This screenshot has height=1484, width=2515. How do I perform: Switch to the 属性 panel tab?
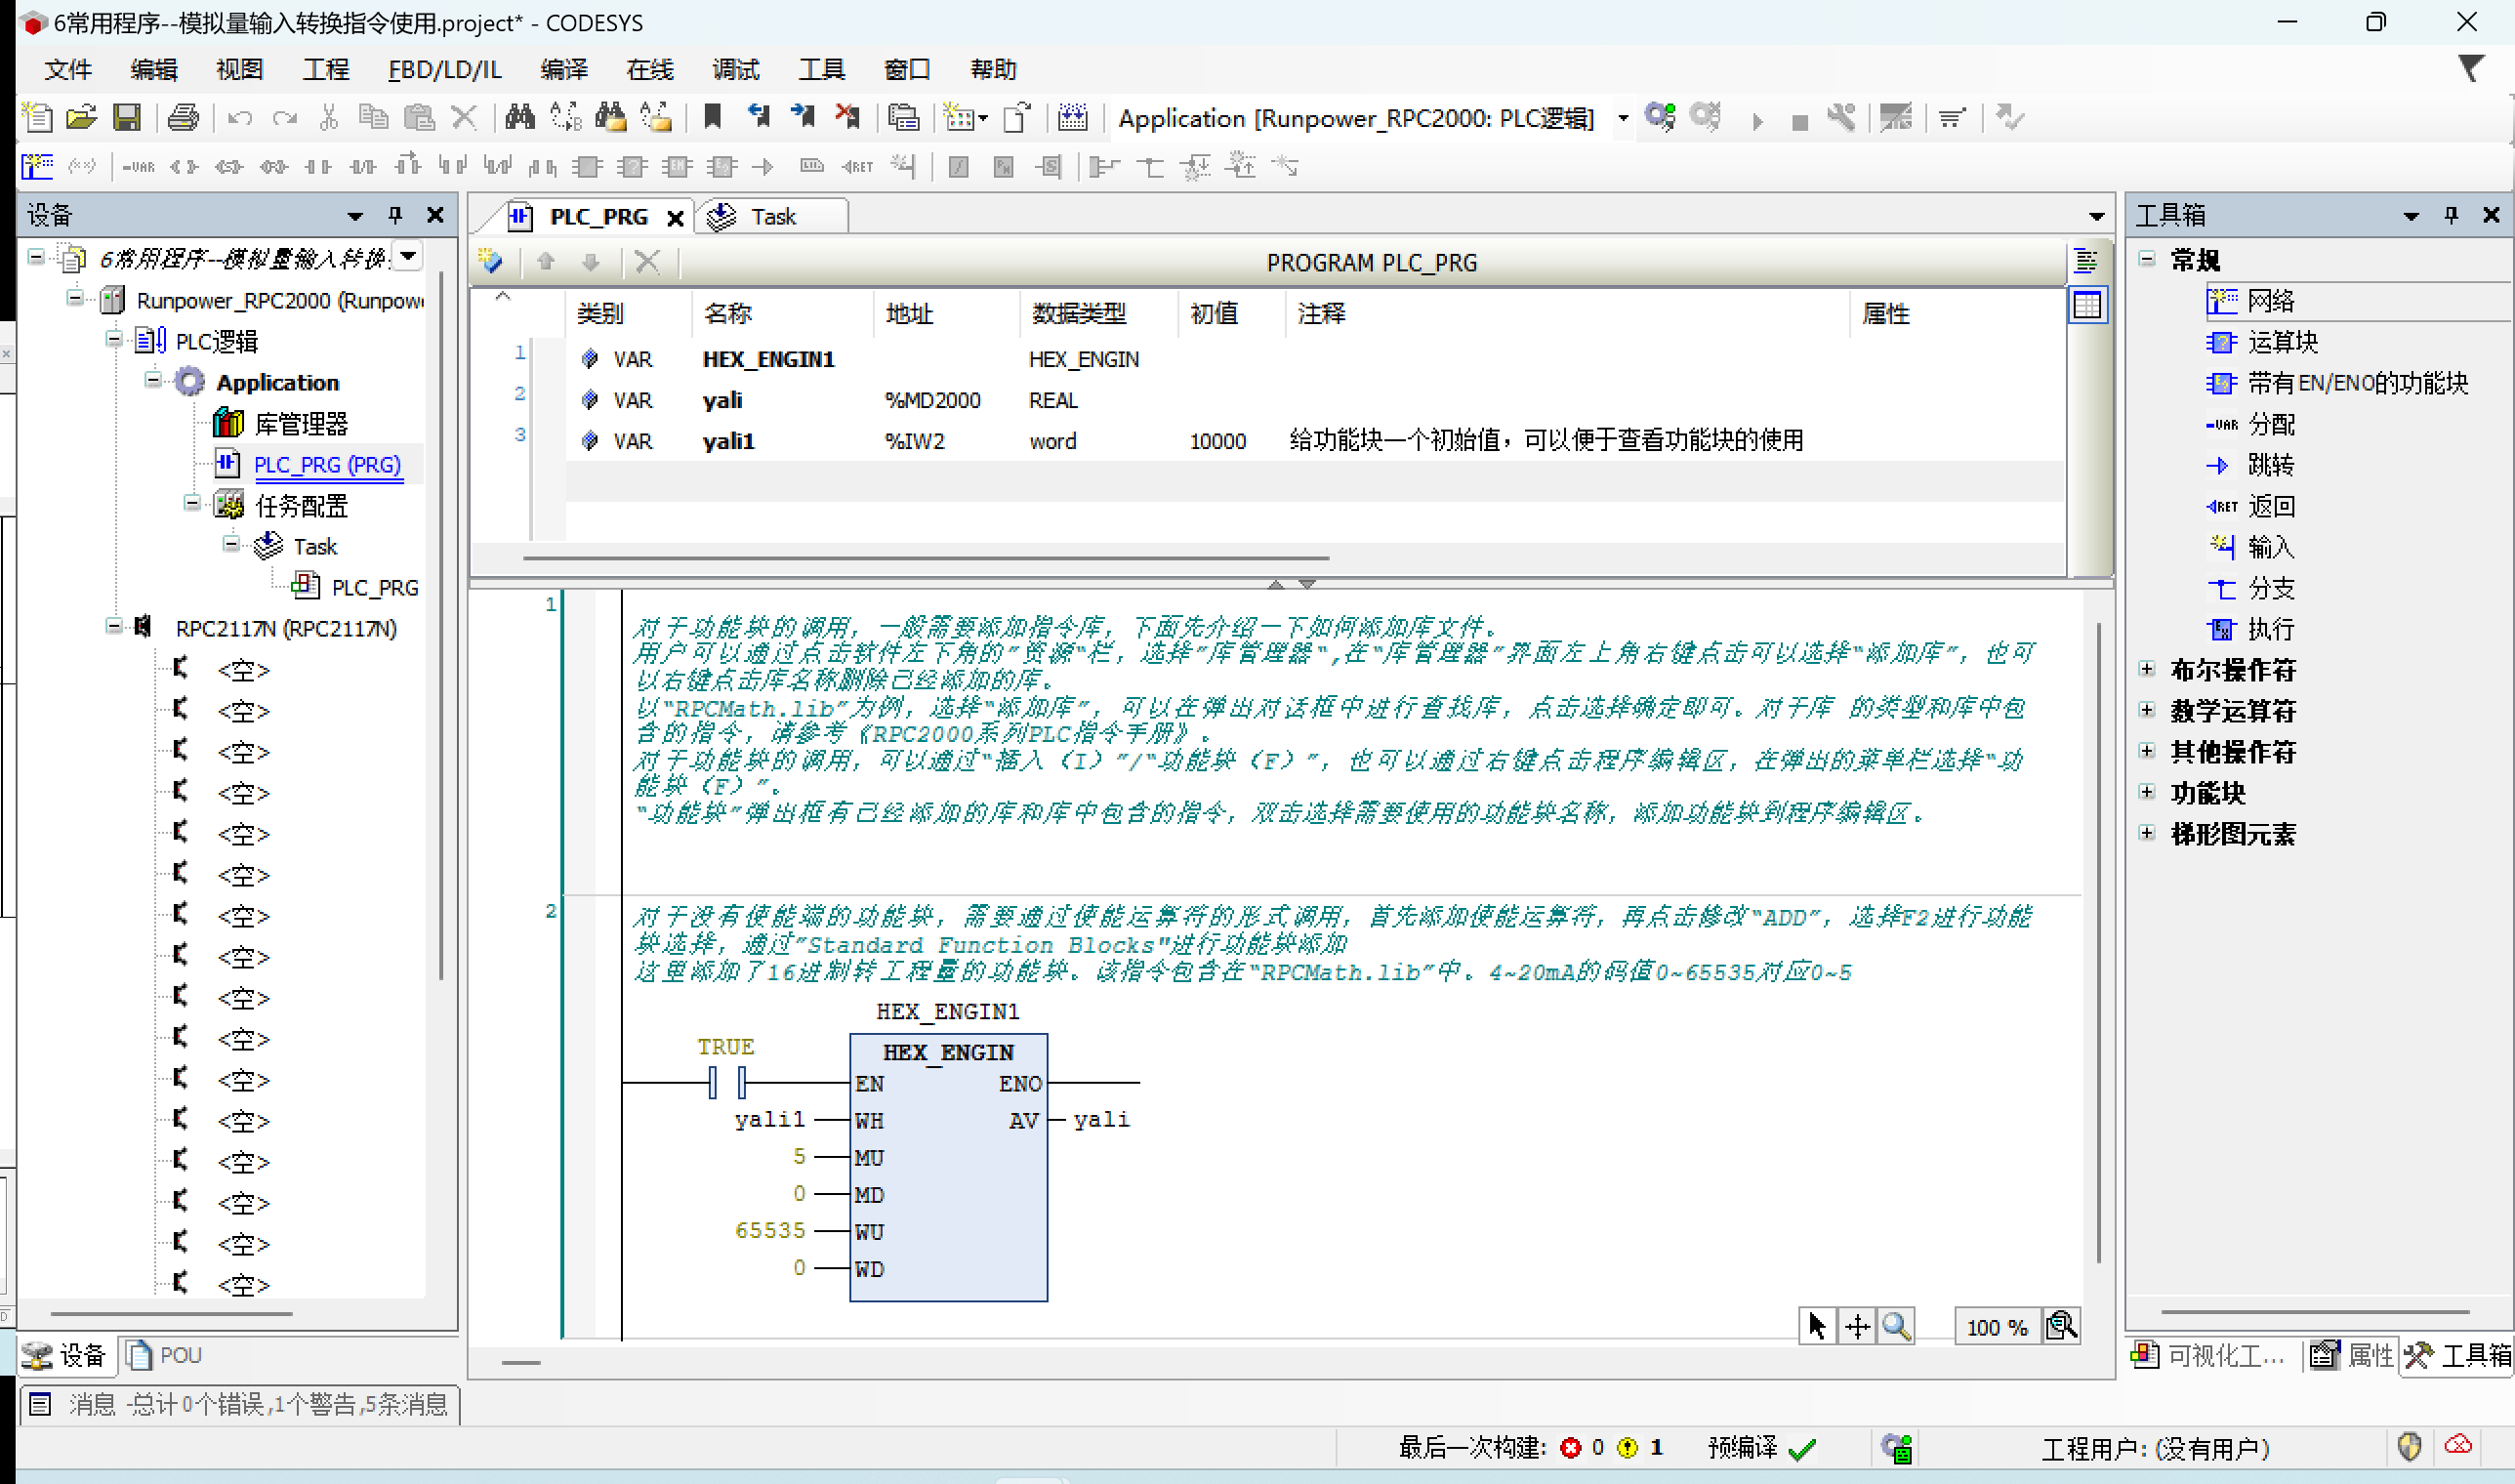pos(2353,1355)
